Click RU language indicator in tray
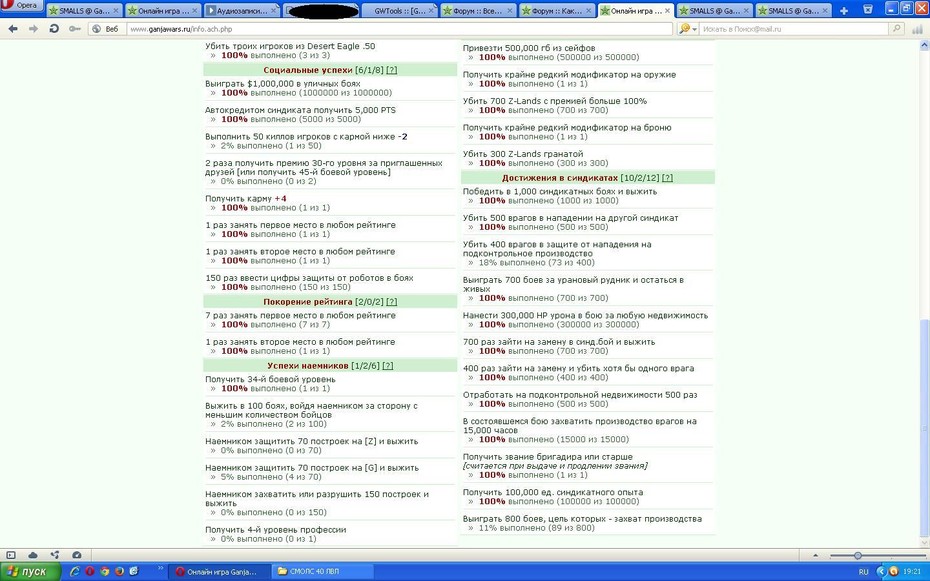The image size is (930, 581). click(x=863, y=572)
